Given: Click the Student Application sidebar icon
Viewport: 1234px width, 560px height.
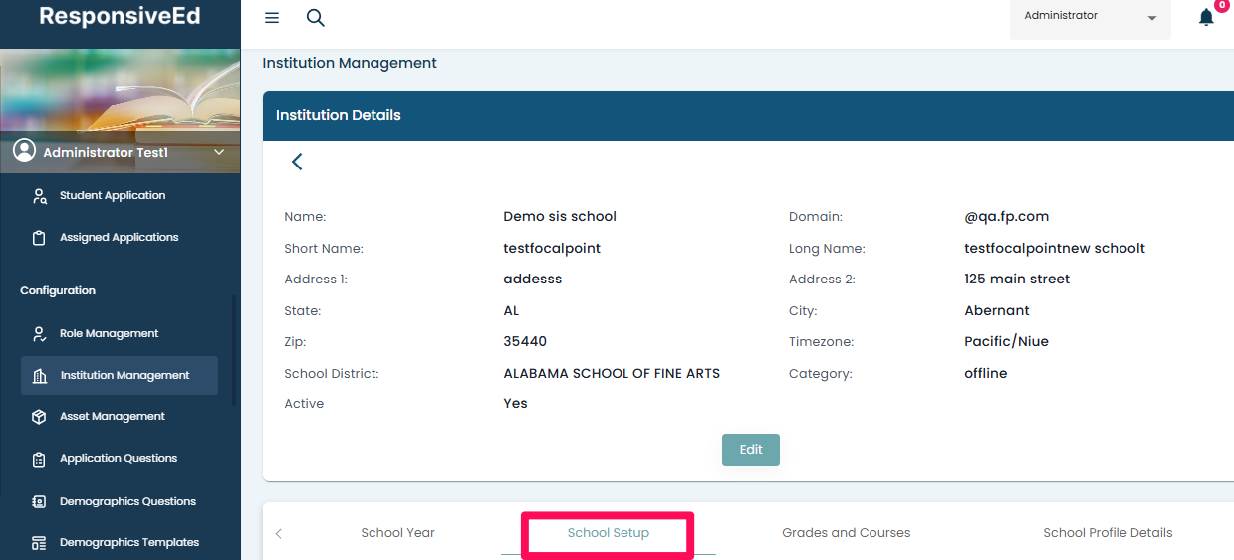Looking at the screenshot, I should pyautogui.click(x=40, y=196).
